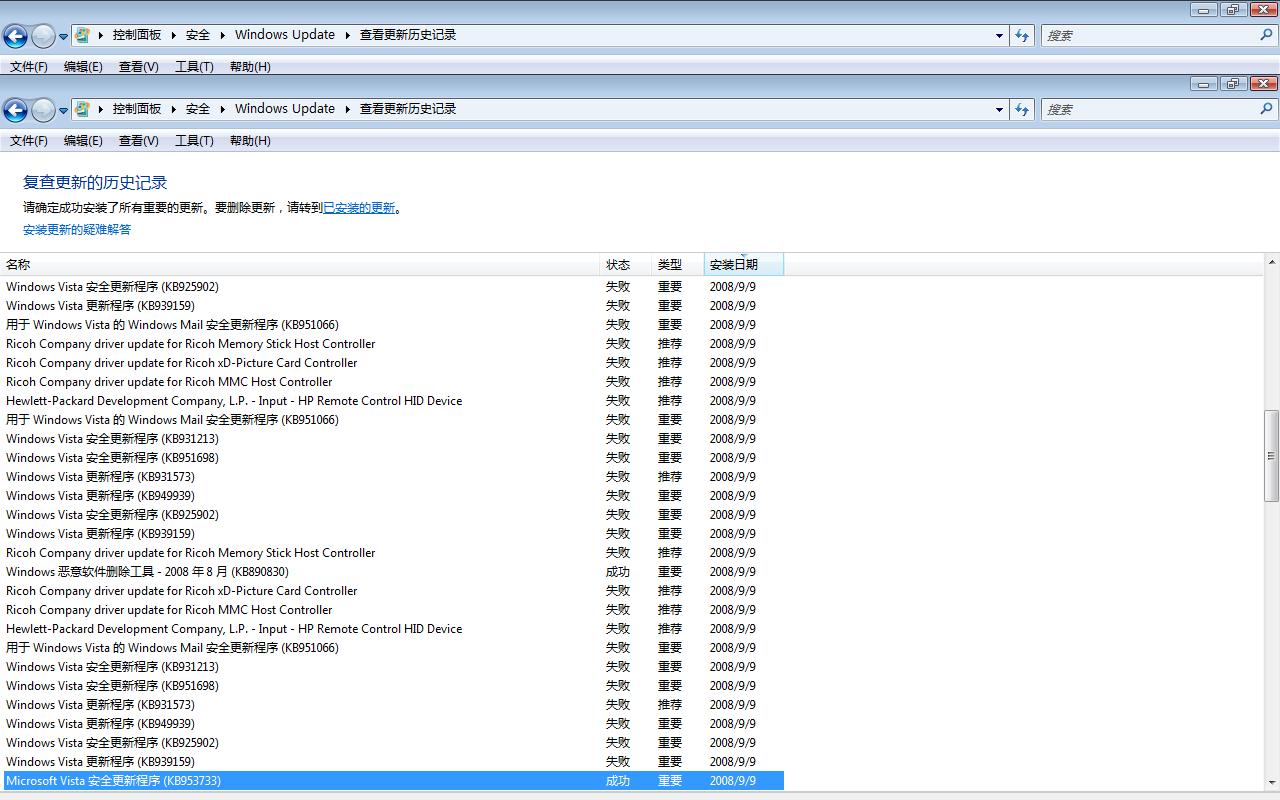Open the 查看(V) menu in the lower window
Screen dimensions: 1280x800
(x=138, y=141)
